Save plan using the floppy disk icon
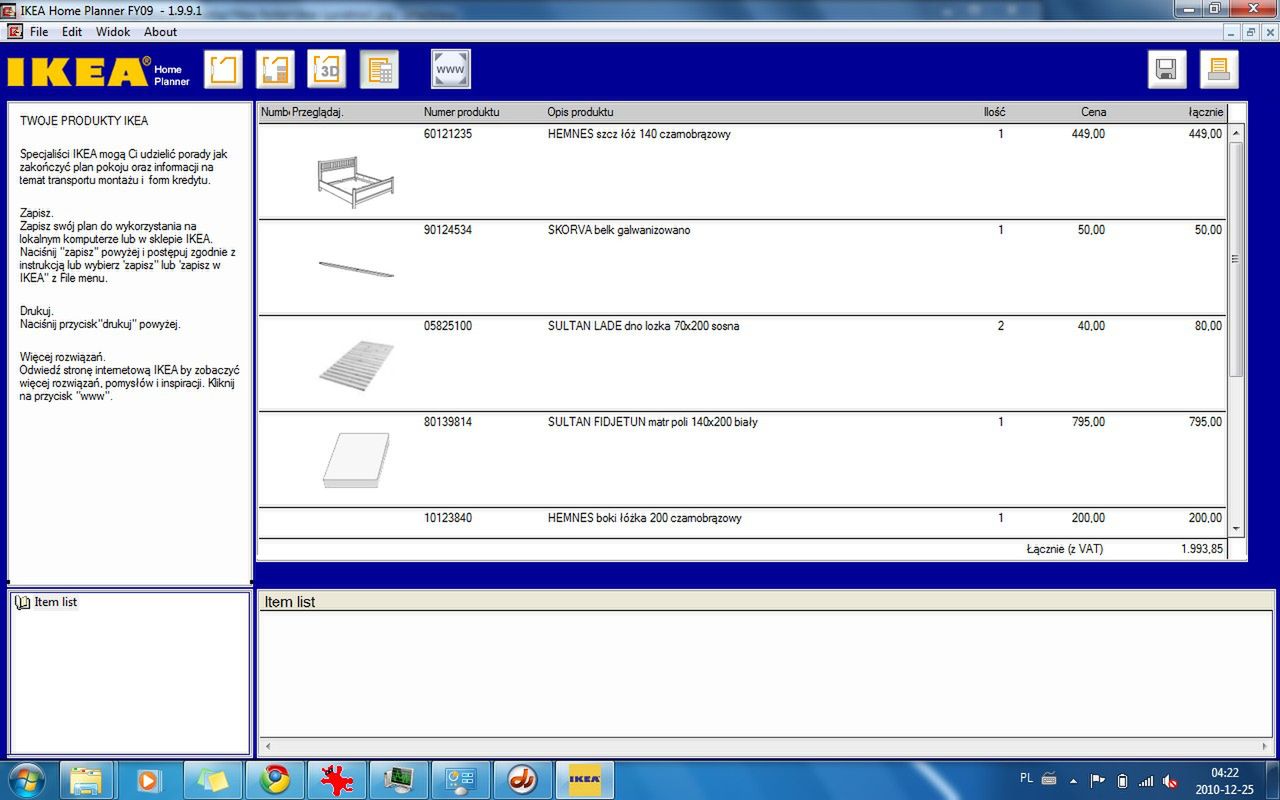The height and width of the screenshot is (800, 1280). point(1167,69)
